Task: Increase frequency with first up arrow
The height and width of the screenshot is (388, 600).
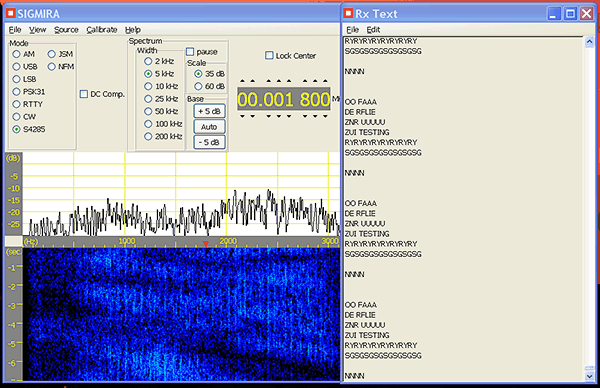Action: click(x=242, y=81)
